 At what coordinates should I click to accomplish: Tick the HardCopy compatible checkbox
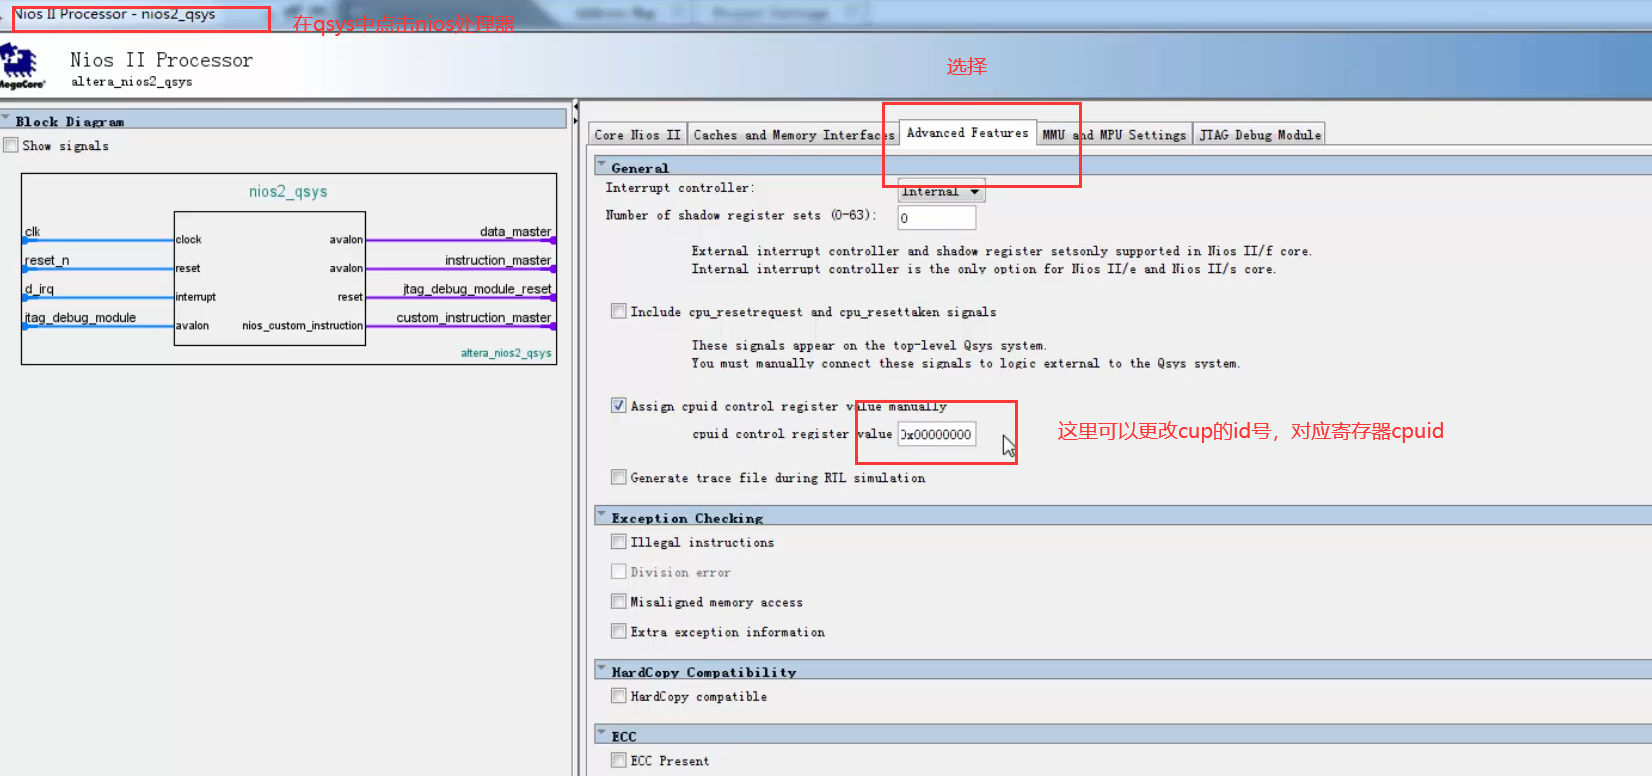pyautogui.click(x=619, y=695)
